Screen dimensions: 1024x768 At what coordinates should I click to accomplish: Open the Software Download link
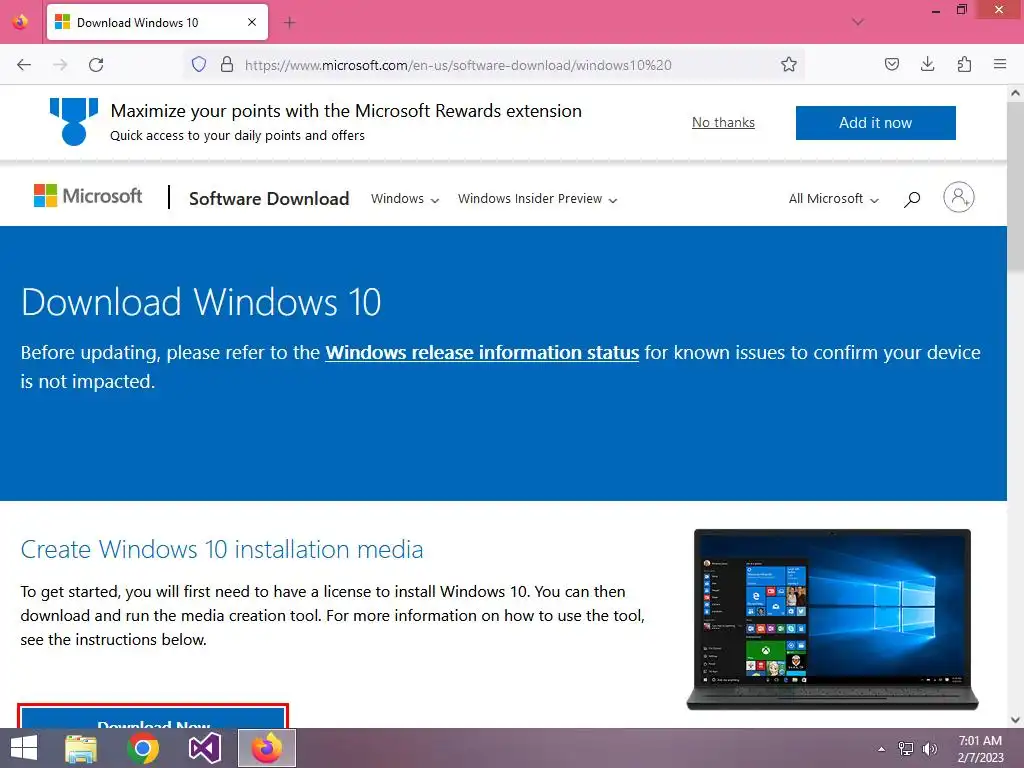pos(269,199)
